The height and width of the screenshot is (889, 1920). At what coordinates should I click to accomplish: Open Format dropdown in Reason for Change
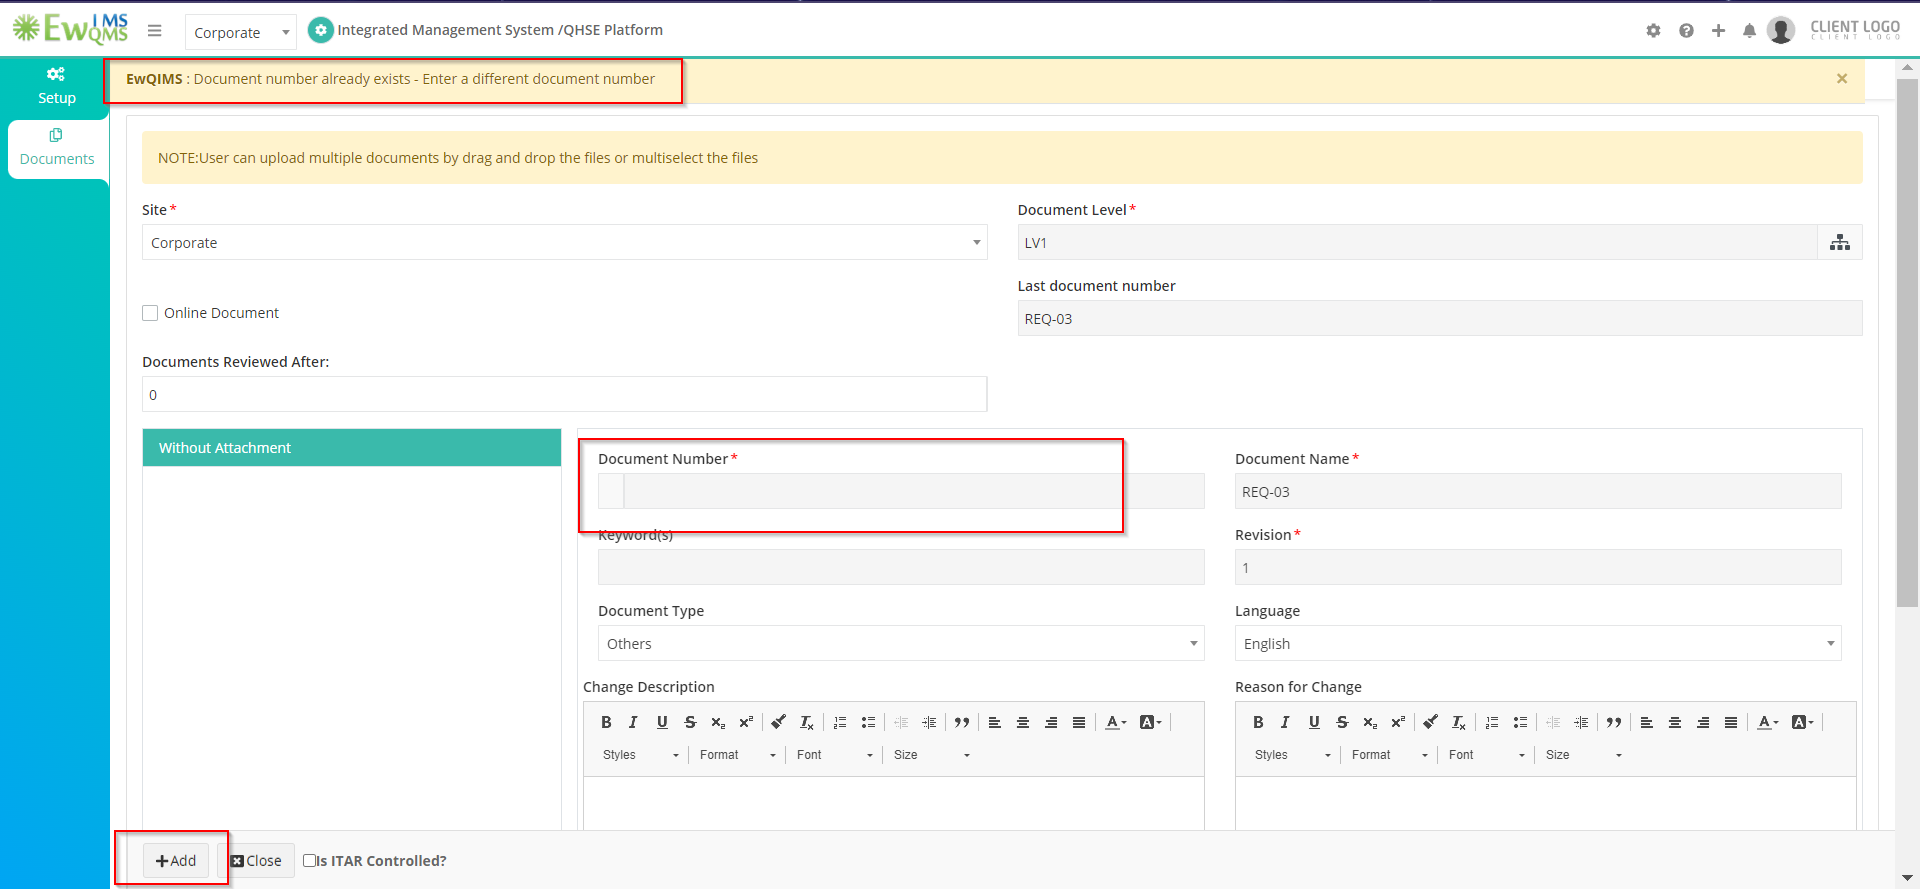coord(1389,755)
